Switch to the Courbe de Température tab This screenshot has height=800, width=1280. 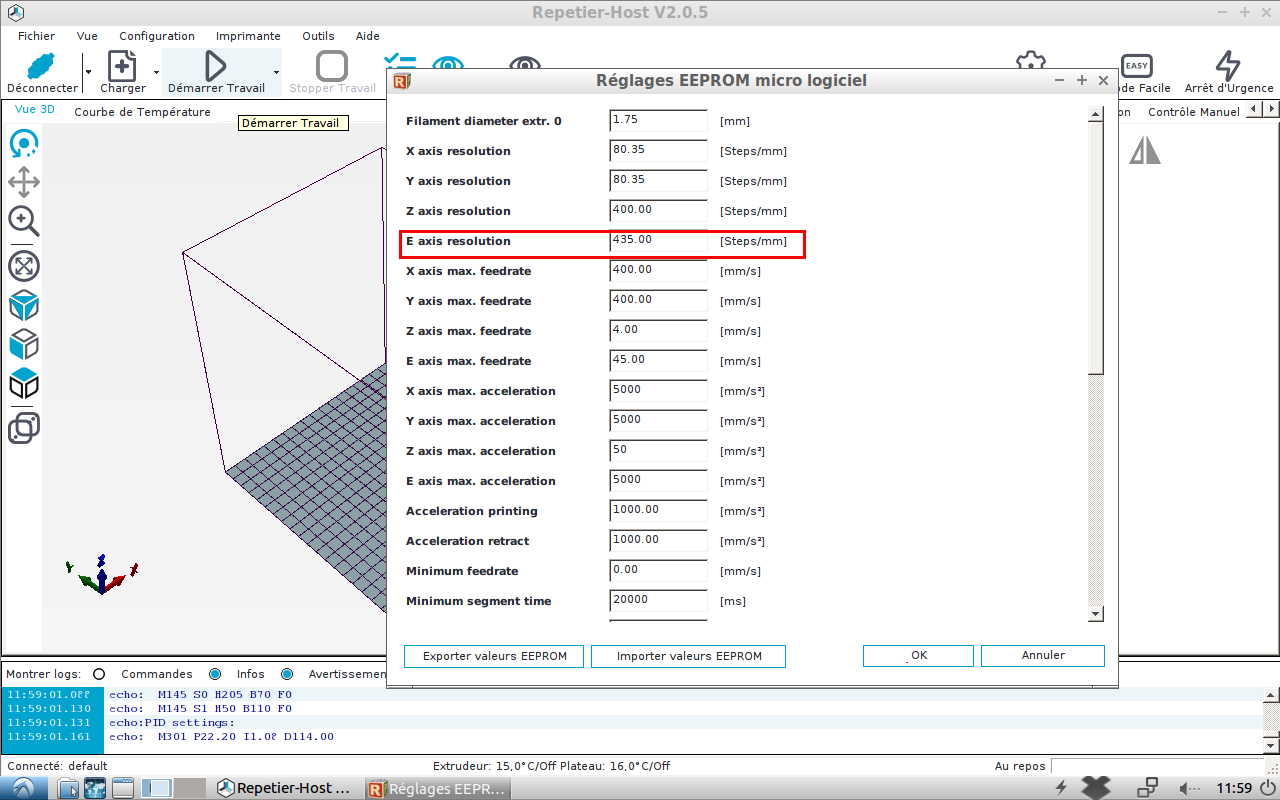tap(142, 112)
